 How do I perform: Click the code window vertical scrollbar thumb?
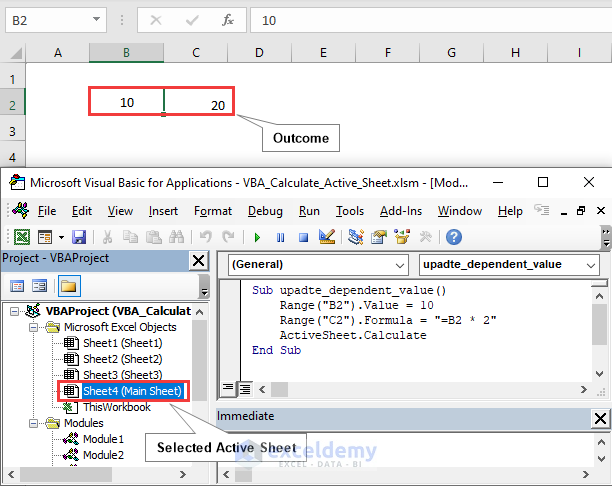pos(599,325)
